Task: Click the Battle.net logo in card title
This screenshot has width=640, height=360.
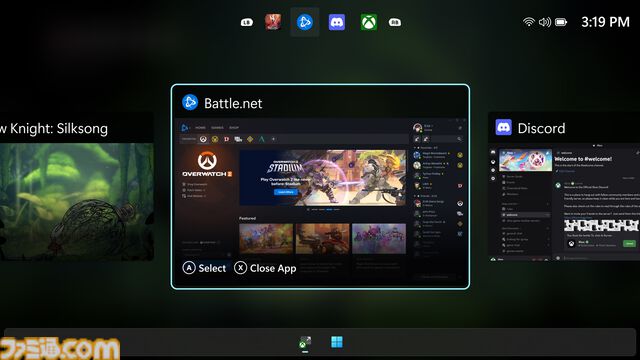Action: click(190, 102)
